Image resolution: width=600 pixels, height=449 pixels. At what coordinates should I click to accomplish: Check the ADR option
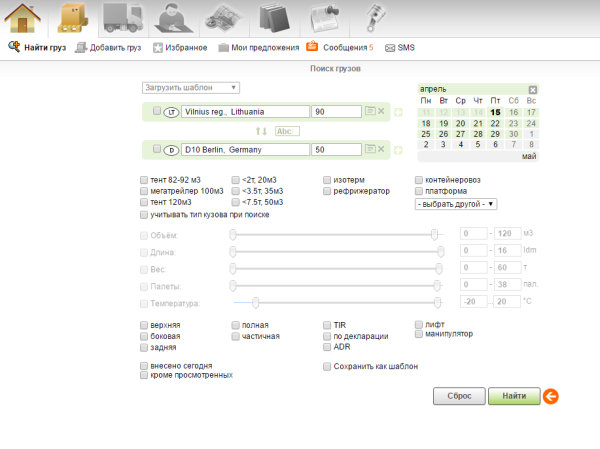pyautogui.click(x=327, y=347)
